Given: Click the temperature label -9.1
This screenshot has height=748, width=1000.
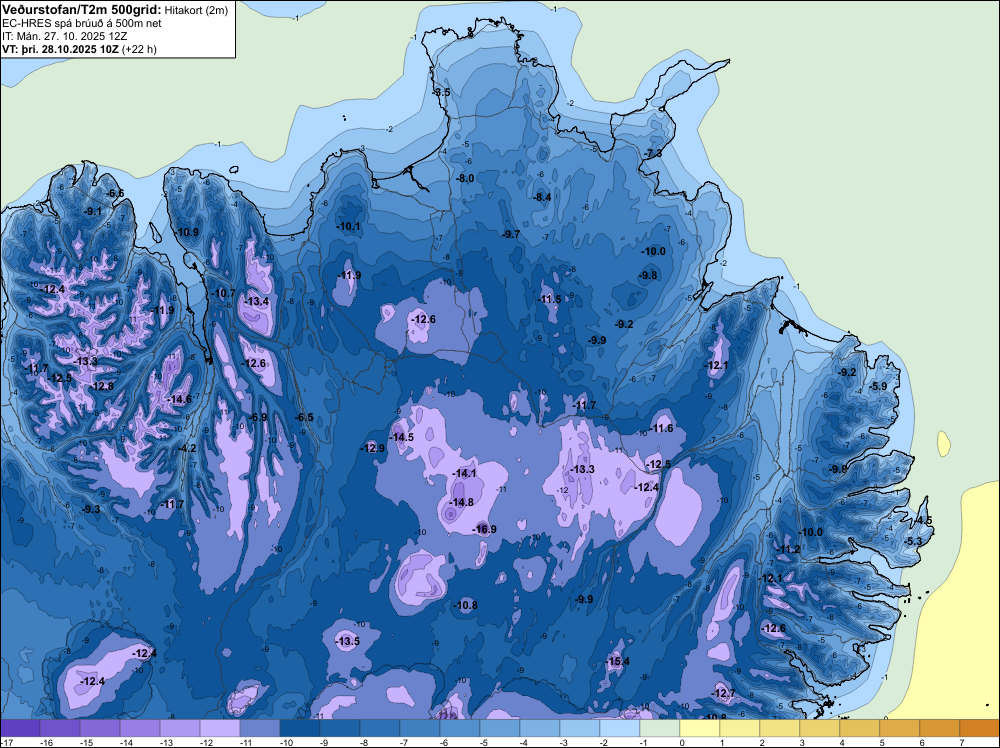Looking at the screenshot, I should pos(92,211).
